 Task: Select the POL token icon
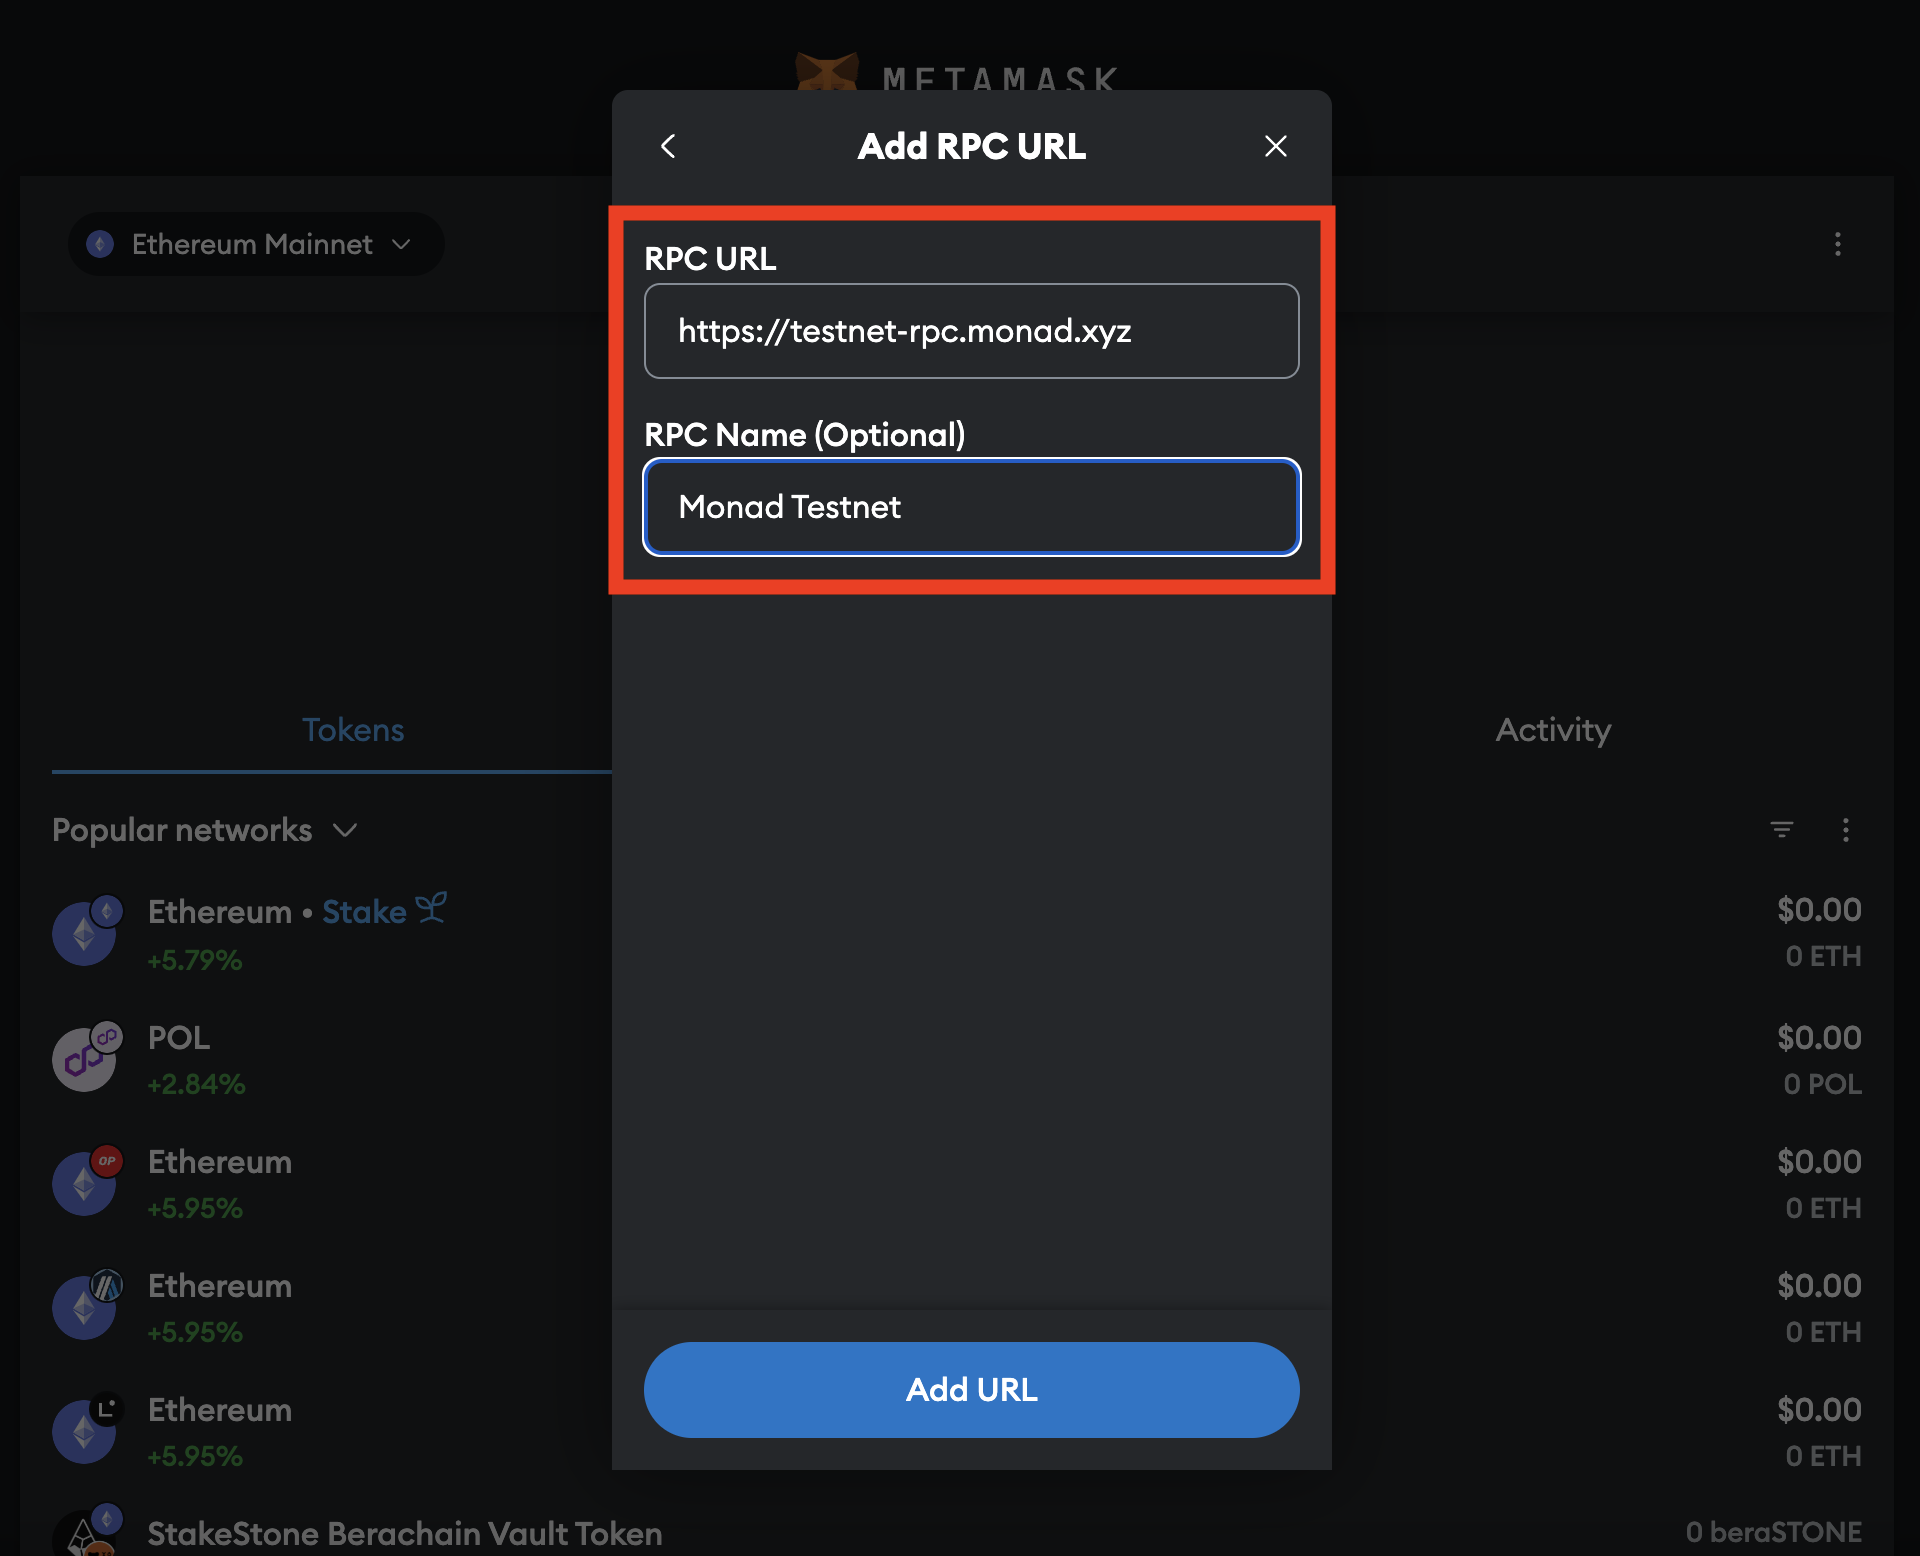[85, 1059]
